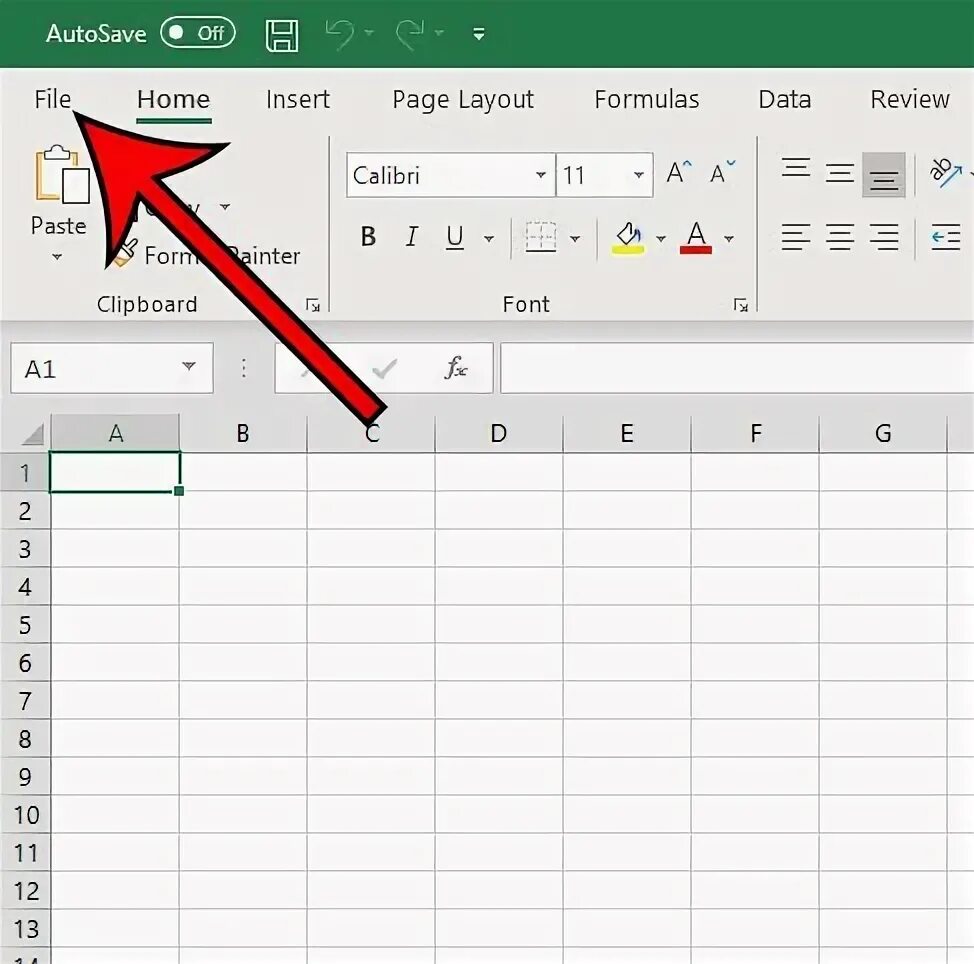Image resolution: width=974 pixels, height=964 pixels.
Task: Click the Save floppy disk icon
Action: tap(282, 35)
